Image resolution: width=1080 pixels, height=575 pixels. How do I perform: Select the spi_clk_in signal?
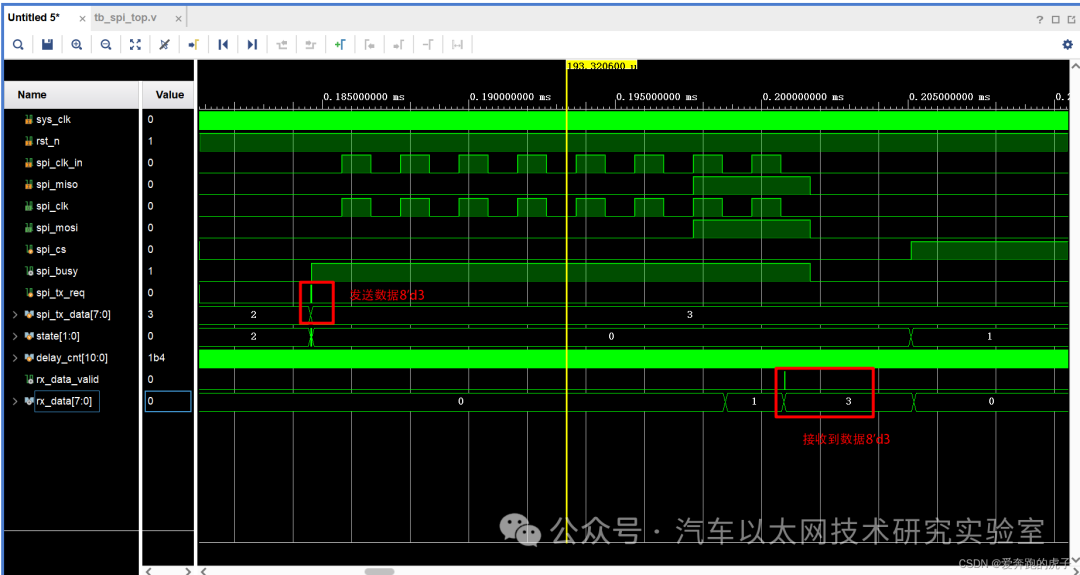(59, 163)
